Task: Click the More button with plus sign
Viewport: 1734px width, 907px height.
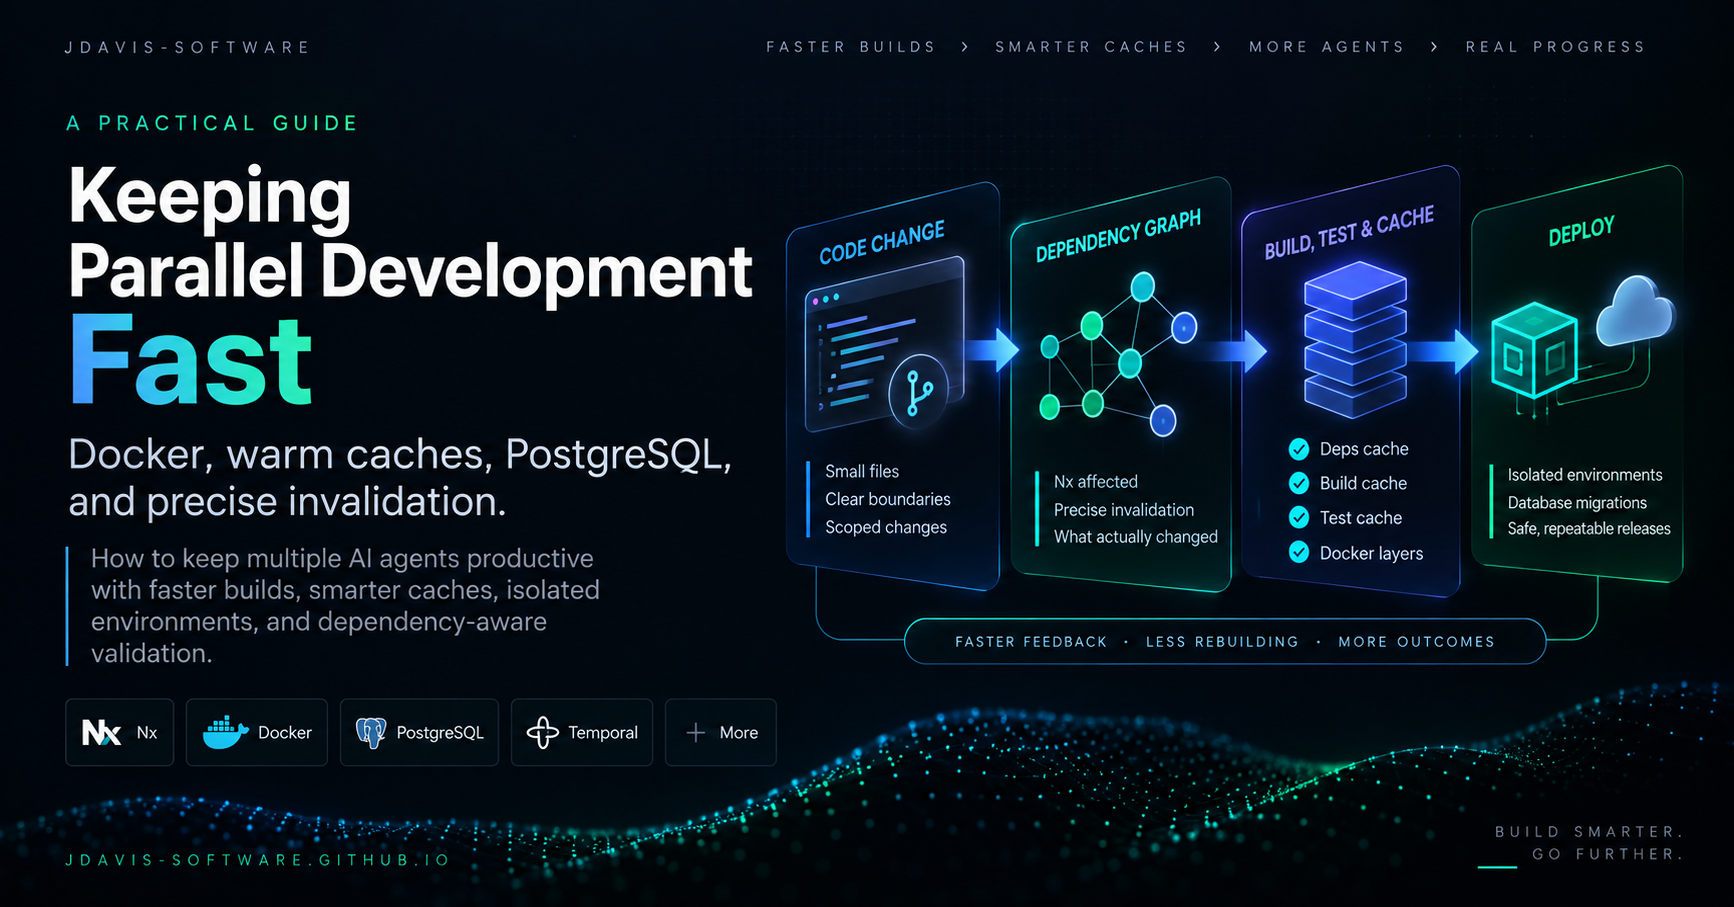Action: [x=721, y=733]
